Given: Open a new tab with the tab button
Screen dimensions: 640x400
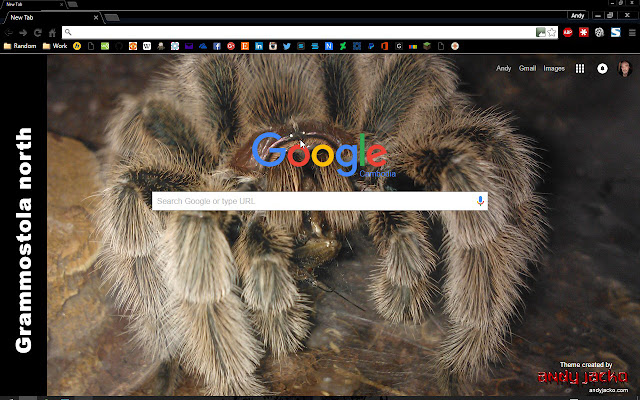Looking at the screenshot, I should [x=112, y=18].
